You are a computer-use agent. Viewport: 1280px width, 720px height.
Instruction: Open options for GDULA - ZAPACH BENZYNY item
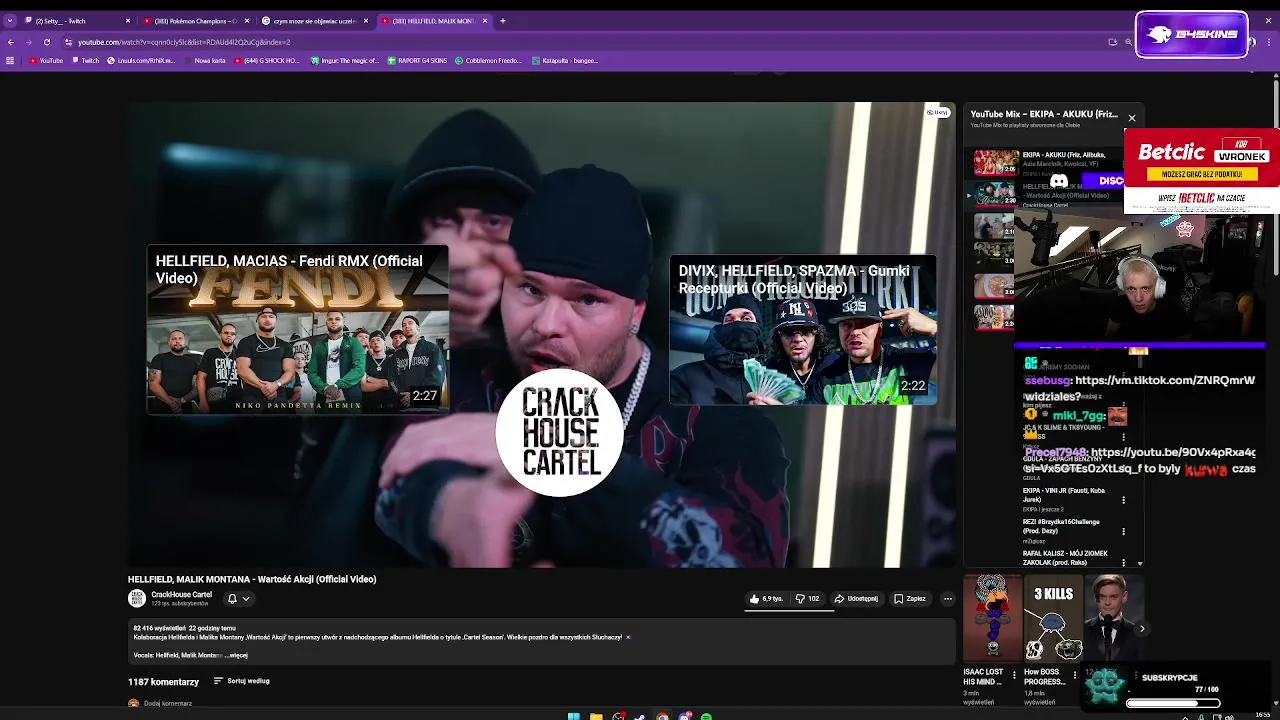[x=1124, y=468]
